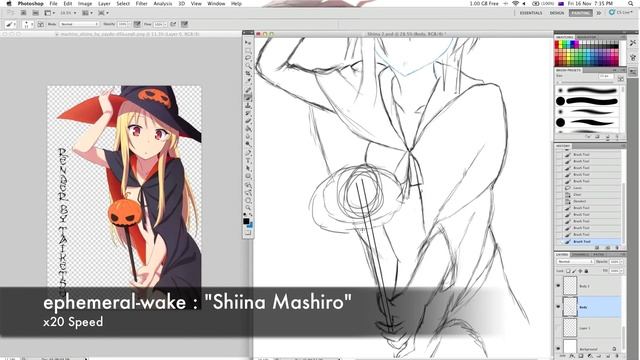This screenshot has width=640, height=360.
Task: Switch to the Paths tab
Action: coord(598,255)
